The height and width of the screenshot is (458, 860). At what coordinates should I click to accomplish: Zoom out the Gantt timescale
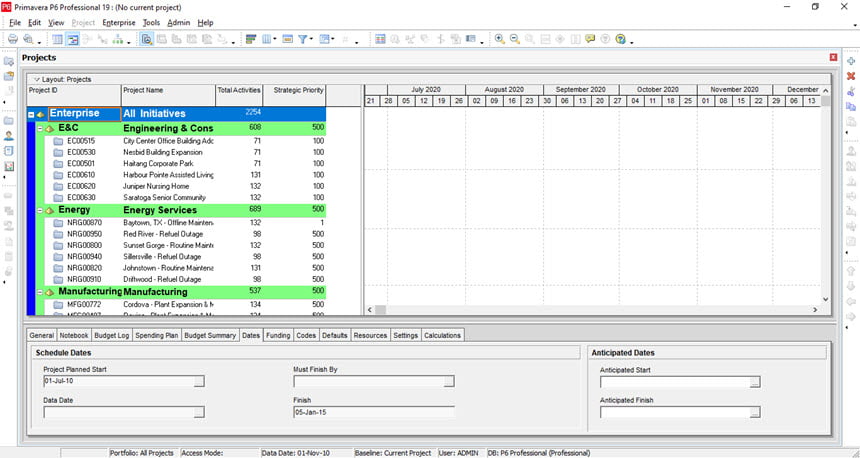(x=514, y=39)
